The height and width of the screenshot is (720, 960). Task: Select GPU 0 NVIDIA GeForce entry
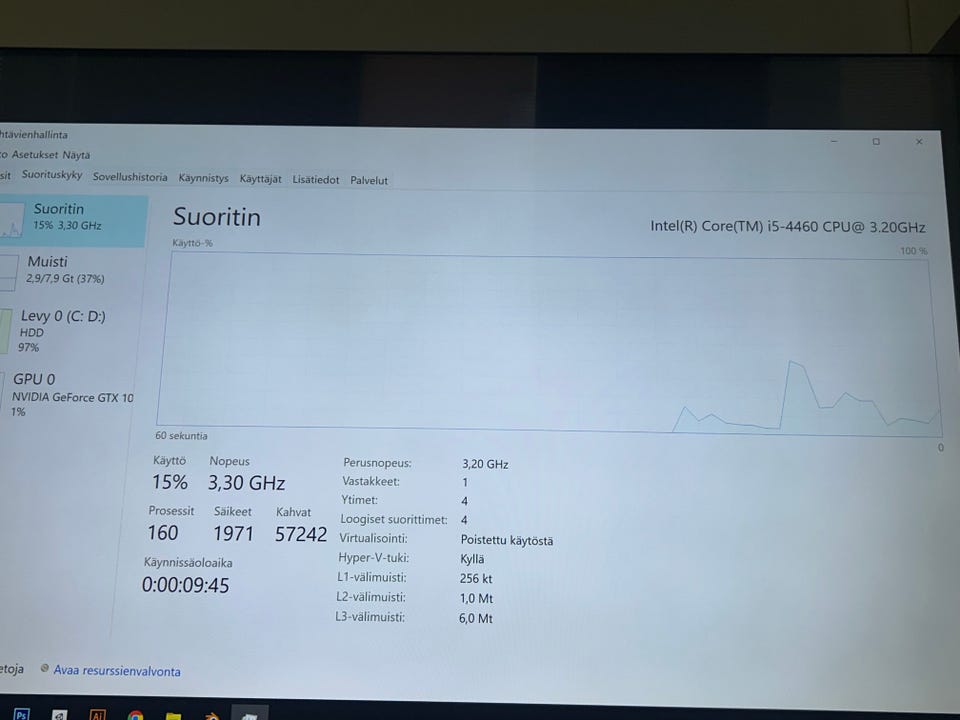(69, 395)
